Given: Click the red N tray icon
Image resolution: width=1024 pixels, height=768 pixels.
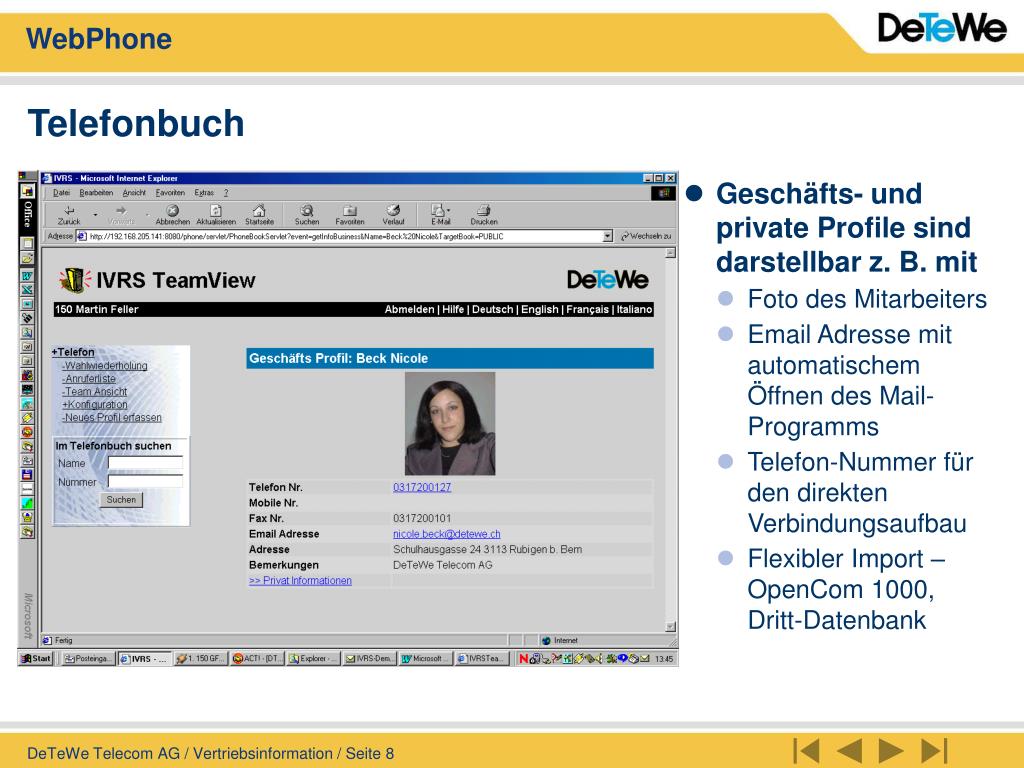Looking at the screenshot, I should [x=523, y=658].
